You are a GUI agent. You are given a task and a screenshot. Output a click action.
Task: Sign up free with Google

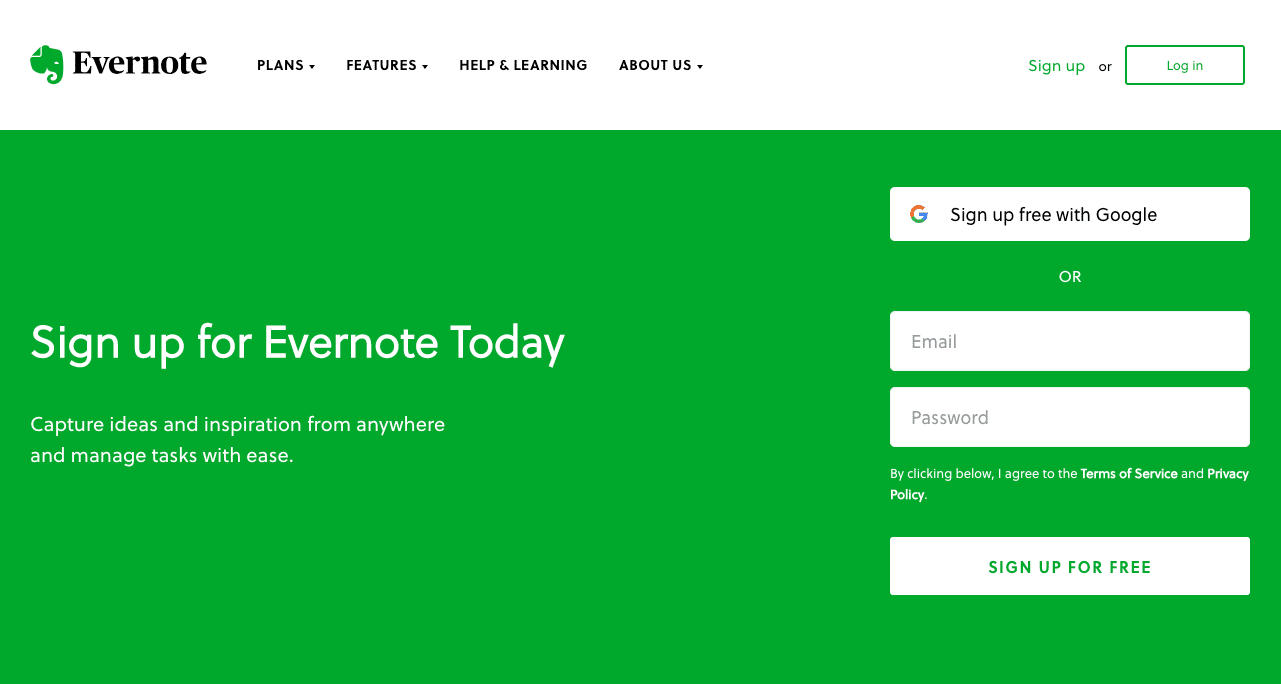point(1070,214)
